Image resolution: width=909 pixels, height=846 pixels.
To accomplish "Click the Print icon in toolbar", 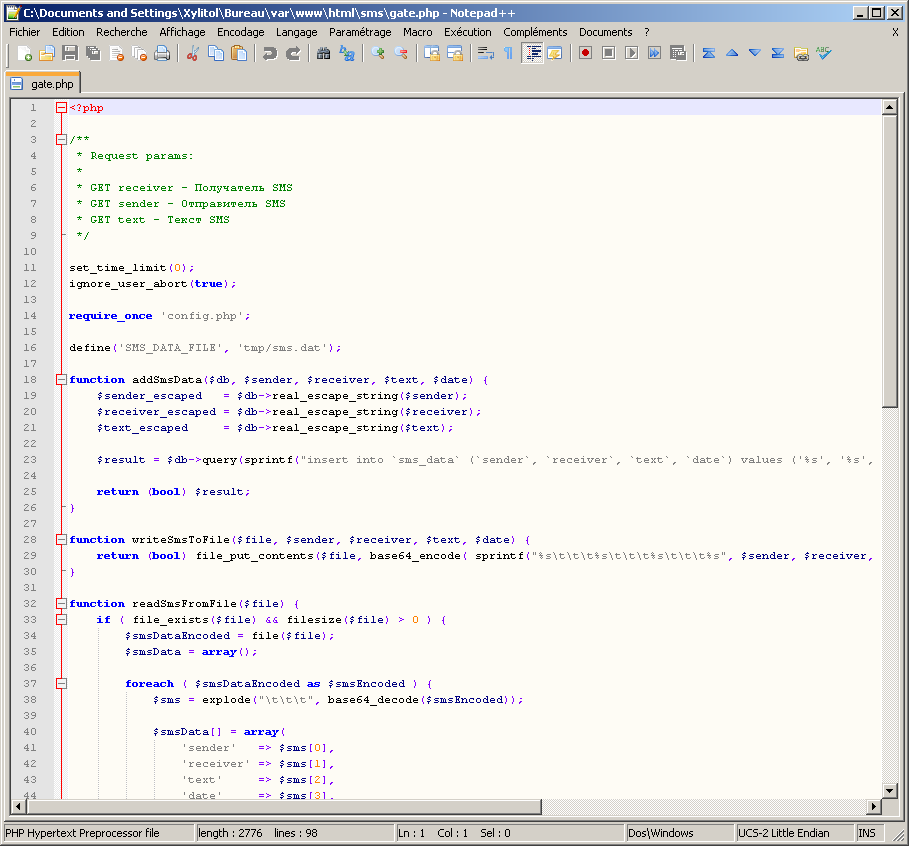I will [162, 53].
